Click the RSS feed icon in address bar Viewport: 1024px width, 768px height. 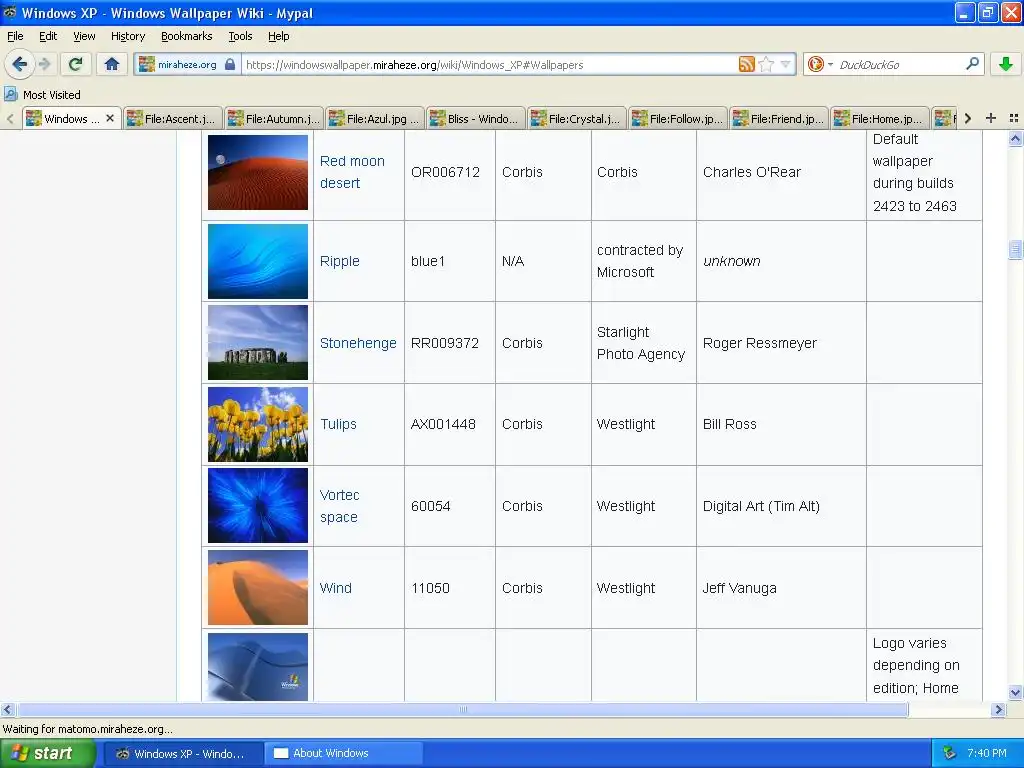click(x=746, y=64)
